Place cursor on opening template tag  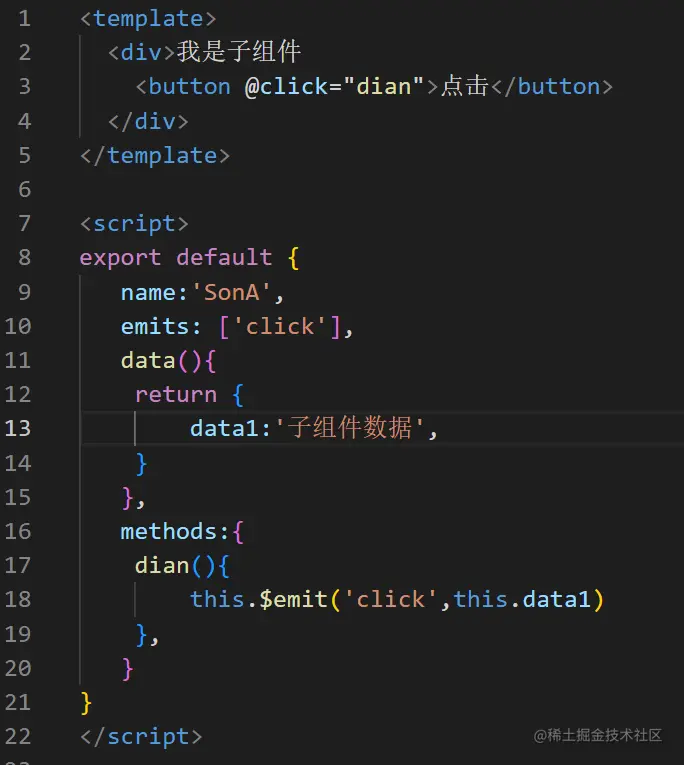(148, 19)
